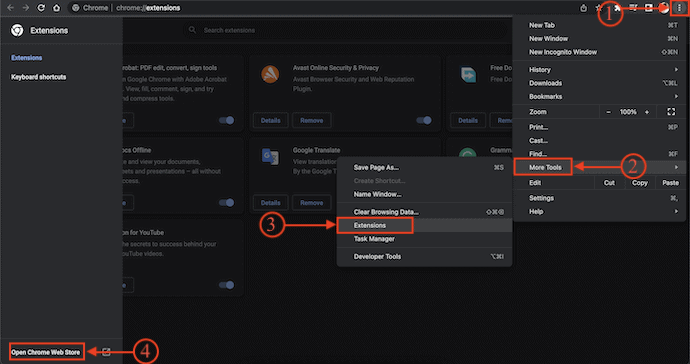The height and width of the screenshot is (364, 690).
Task: Expand the History submenu arrow
Action: (676, 70)
